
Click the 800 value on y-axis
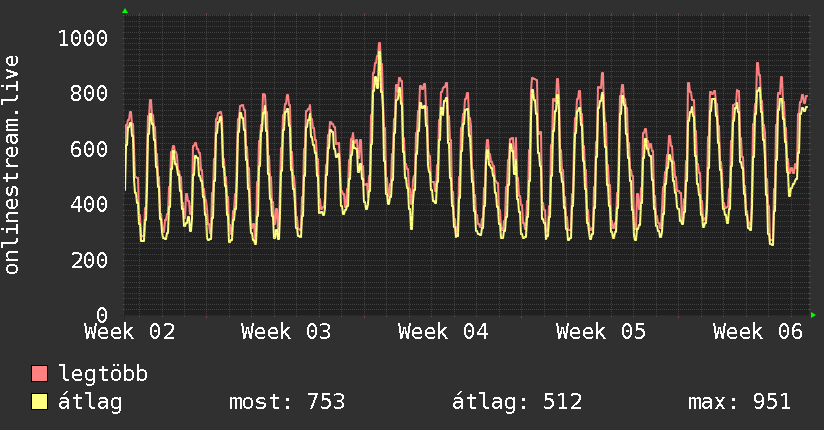pos(89,94)
